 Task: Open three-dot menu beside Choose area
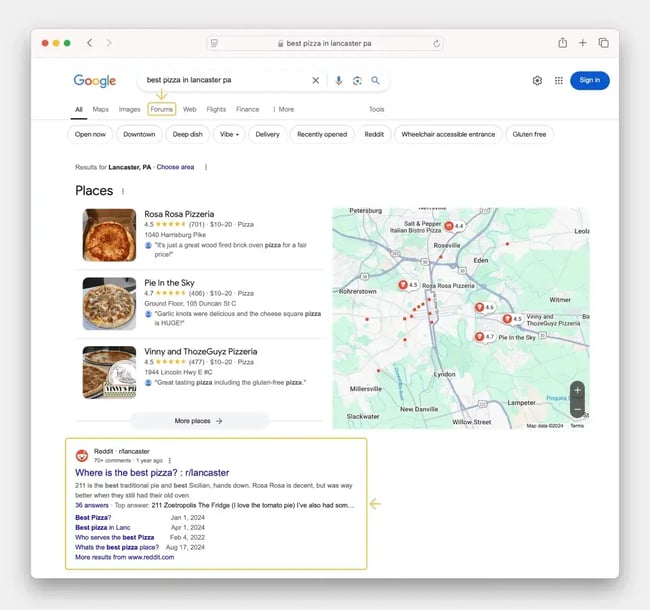(x=206, y=167)
